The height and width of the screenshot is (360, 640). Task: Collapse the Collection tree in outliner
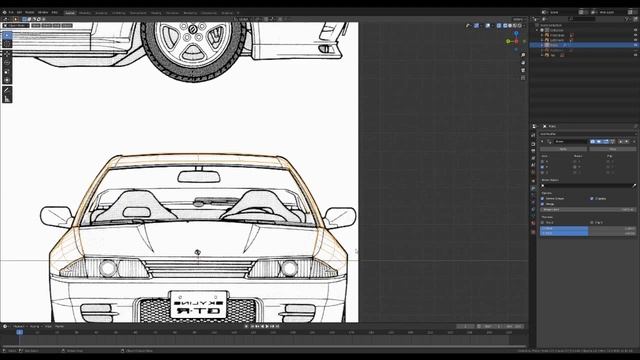coord(538,30)
